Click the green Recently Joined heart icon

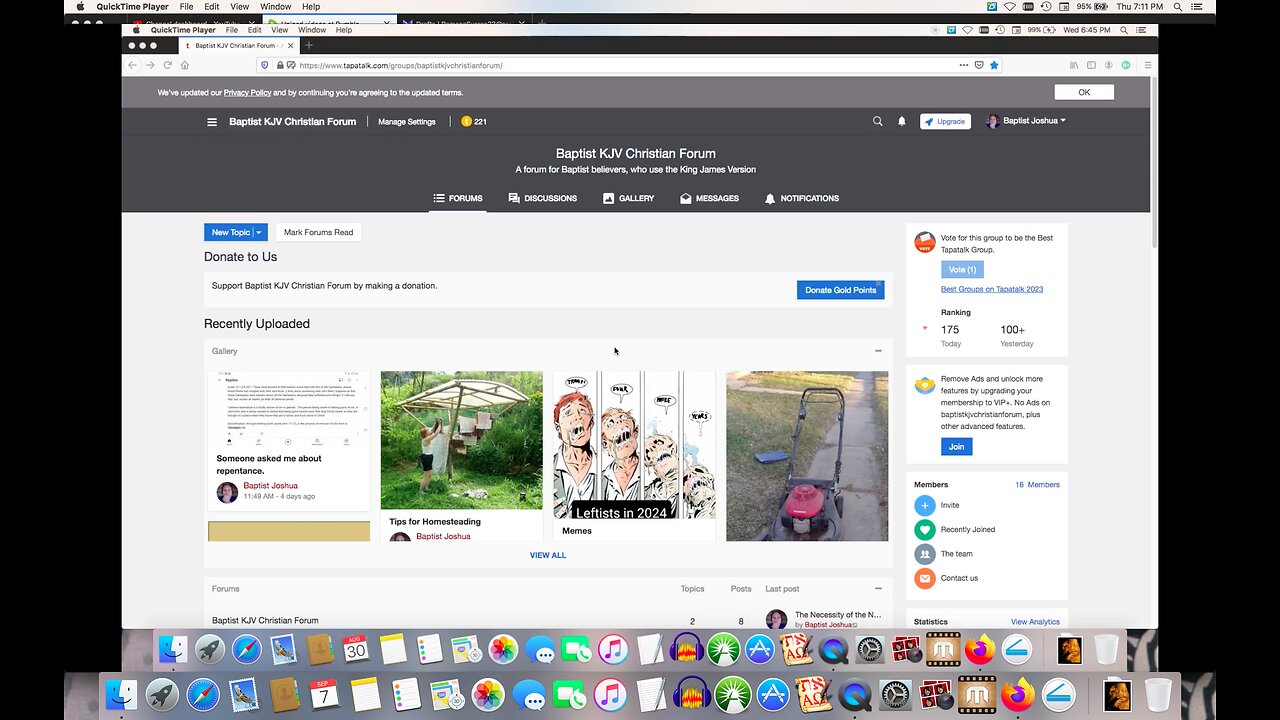pyautogui.click(x=925, y=530)
